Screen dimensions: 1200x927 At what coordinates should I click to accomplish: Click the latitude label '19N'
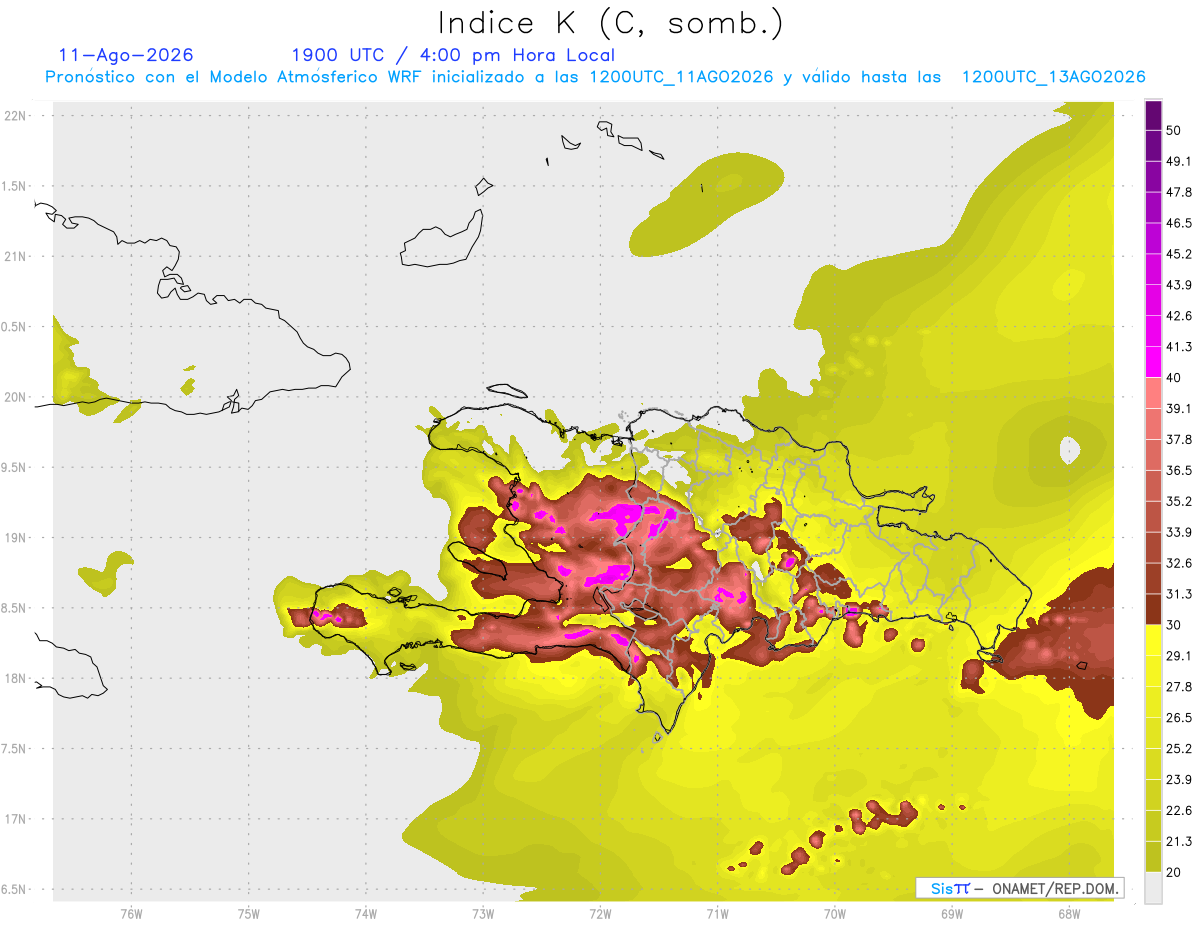click(17, 537)
